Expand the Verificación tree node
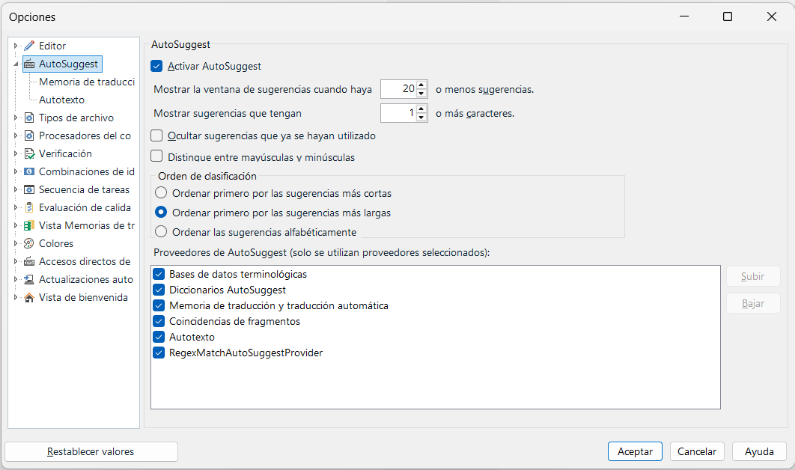The width and height of the screenshot is (795, 470). click(x=15, y=154)
